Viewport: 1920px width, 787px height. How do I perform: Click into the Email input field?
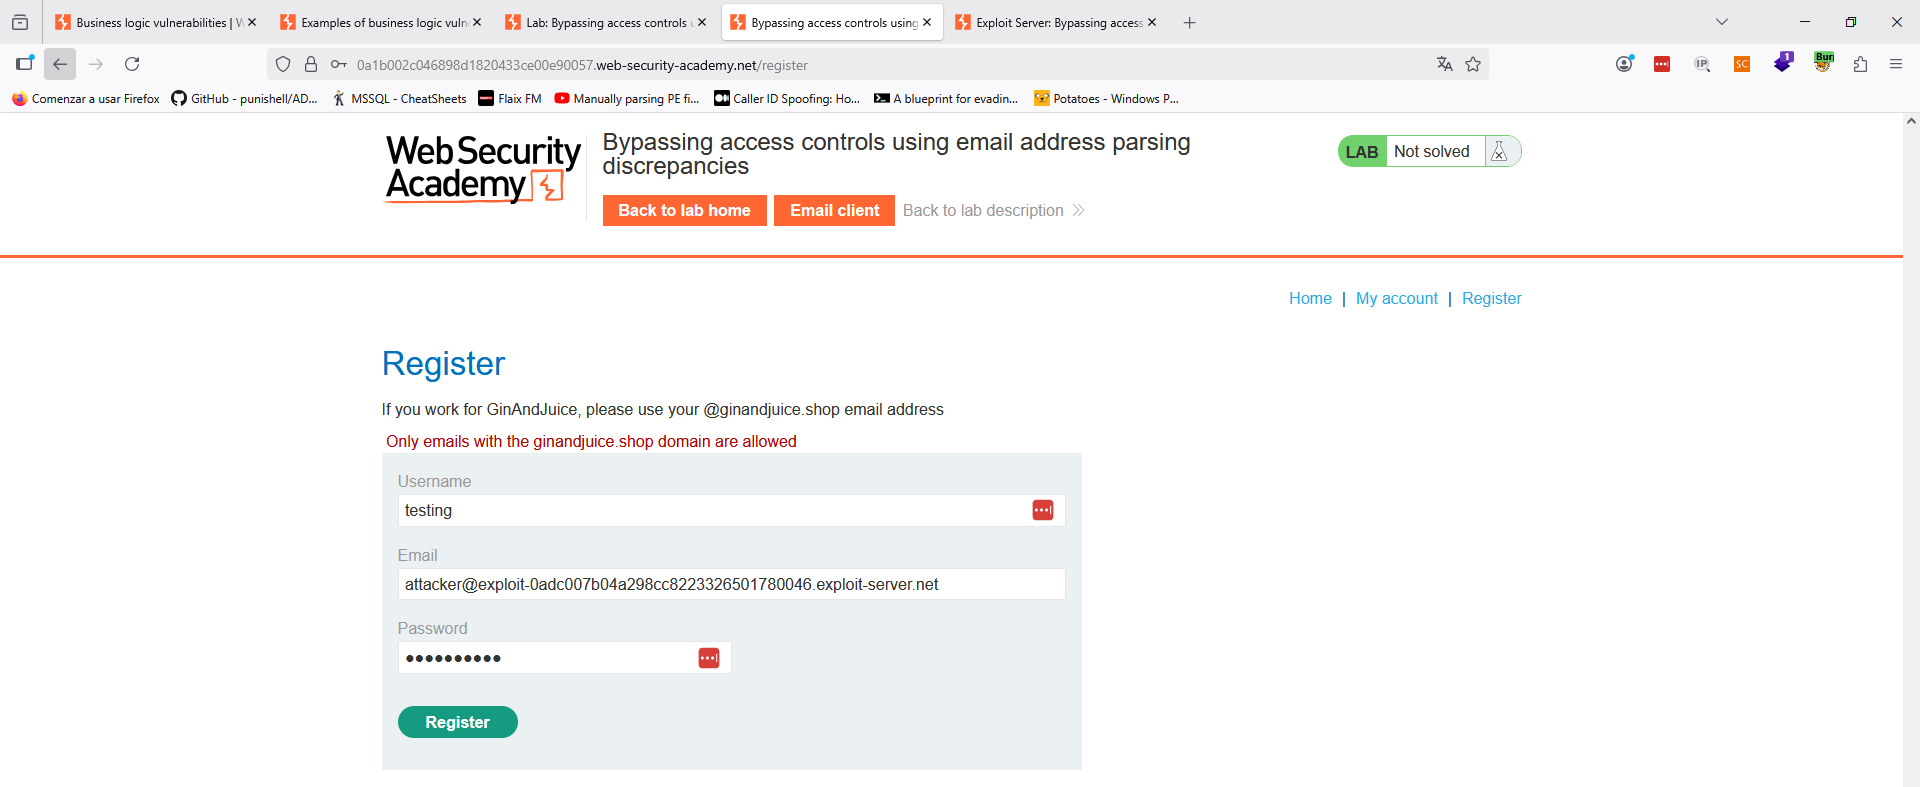click(x=730, y=584)
